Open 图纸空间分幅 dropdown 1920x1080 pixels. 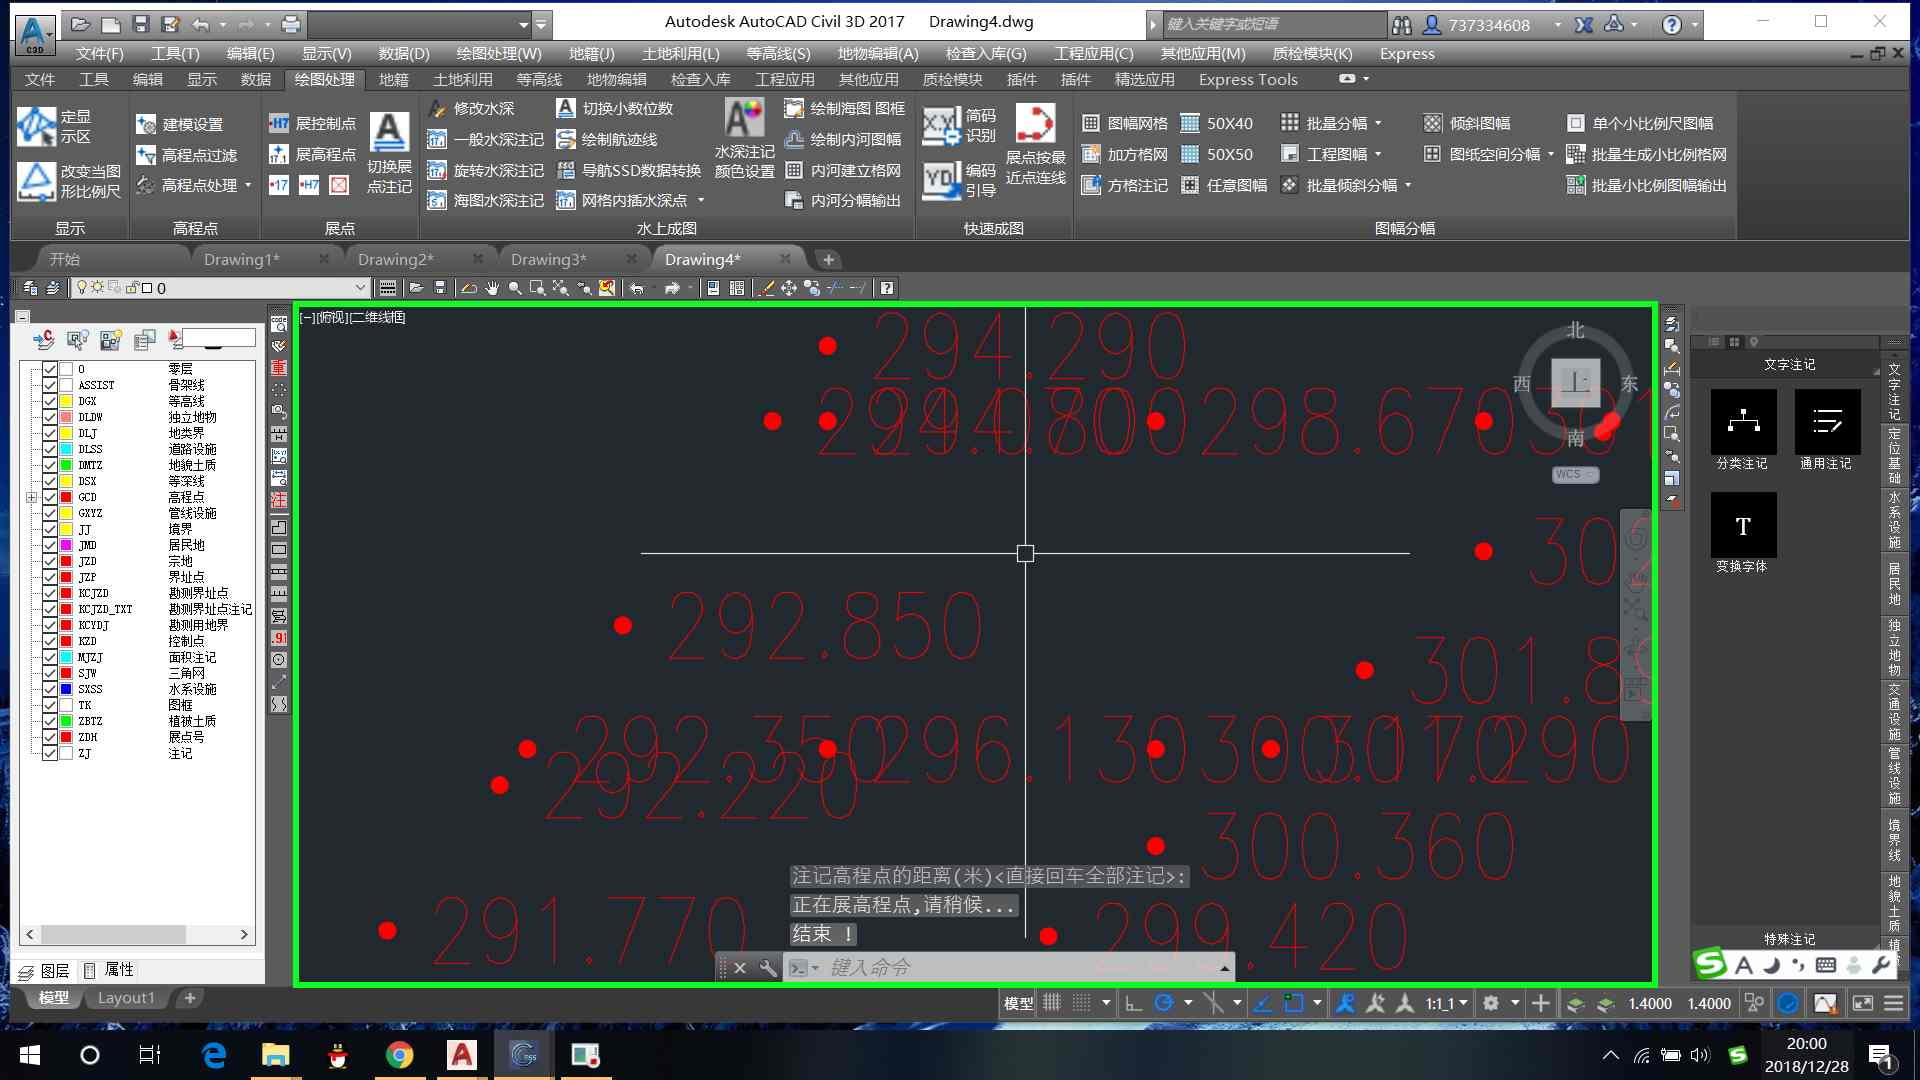point(1550,154)
